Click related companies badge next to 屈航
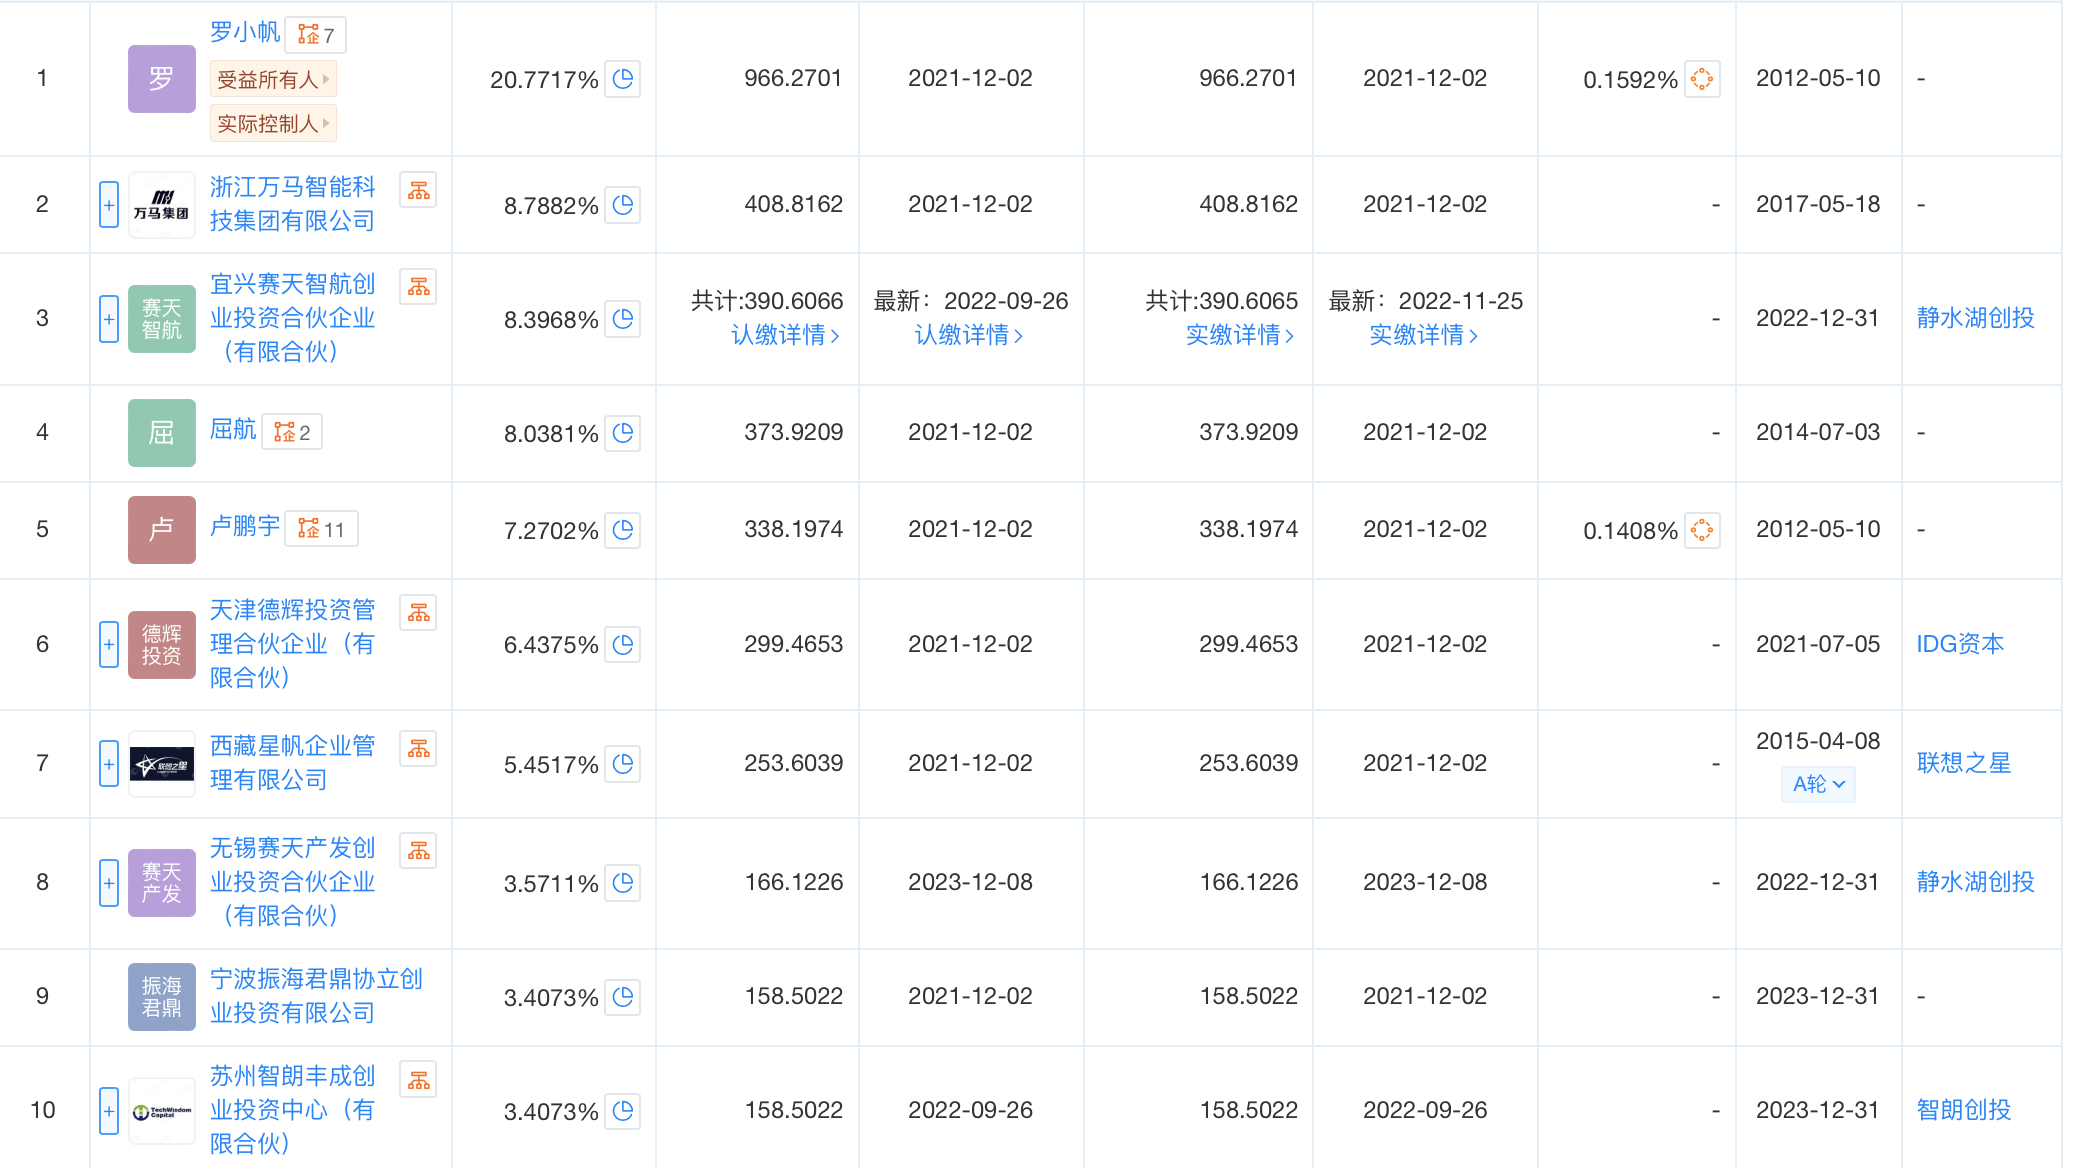The width and height of the screenshot is (2076, 1168). (292, 432)
